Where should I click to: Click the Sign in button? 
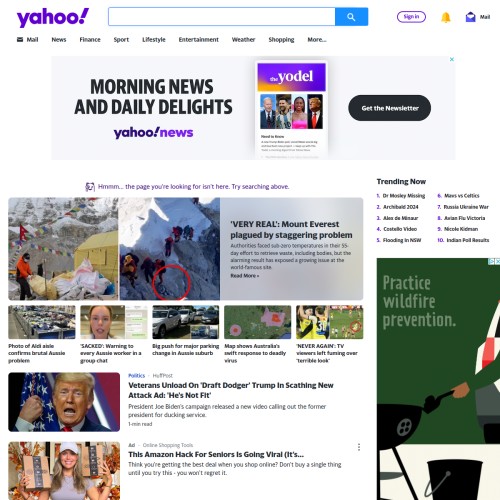click(x=411, y=17)
